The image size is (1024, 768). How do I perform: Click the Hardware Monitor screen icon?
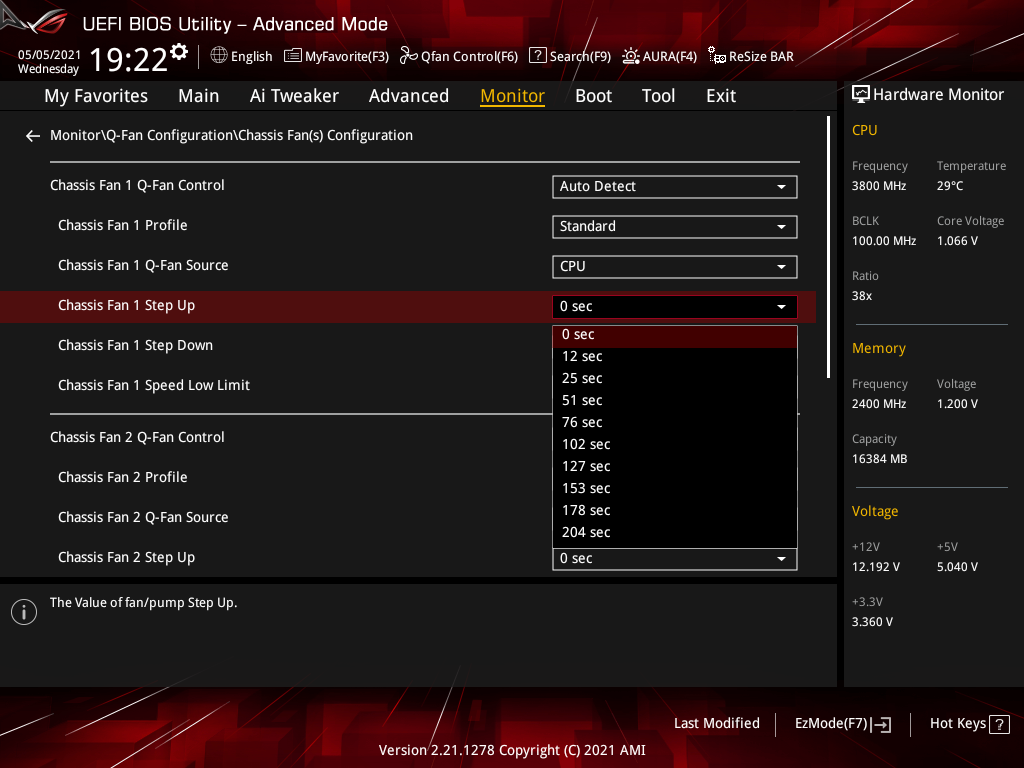pos(861,95)
